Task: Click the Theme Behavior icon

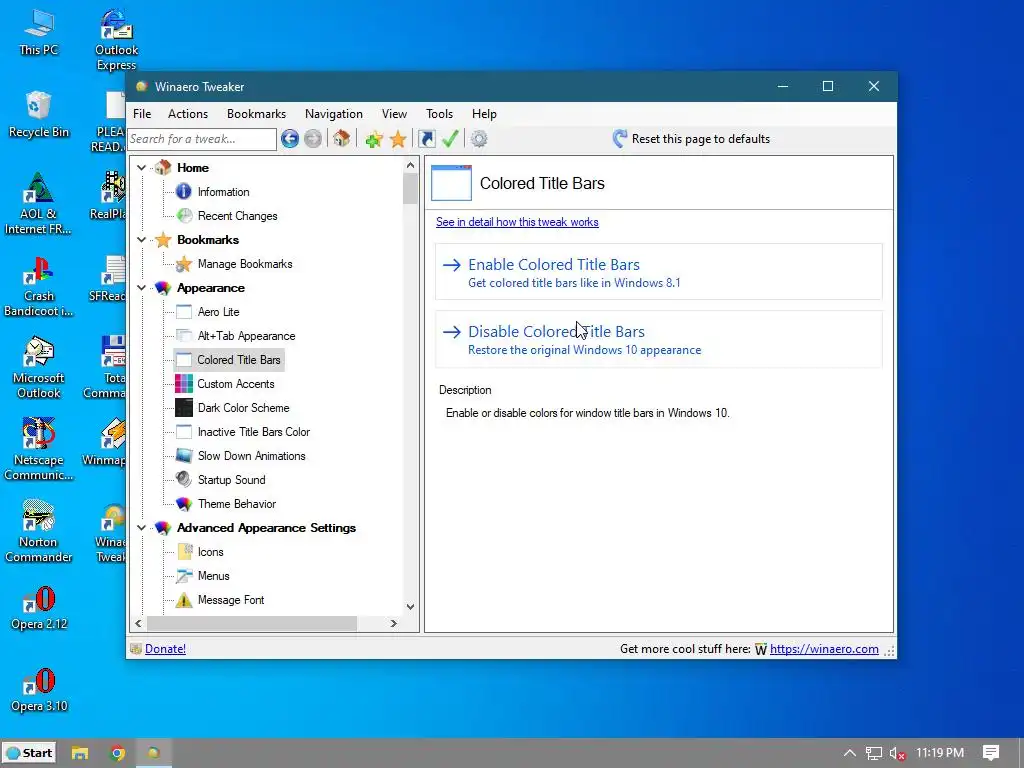Action: coord(184,504)
